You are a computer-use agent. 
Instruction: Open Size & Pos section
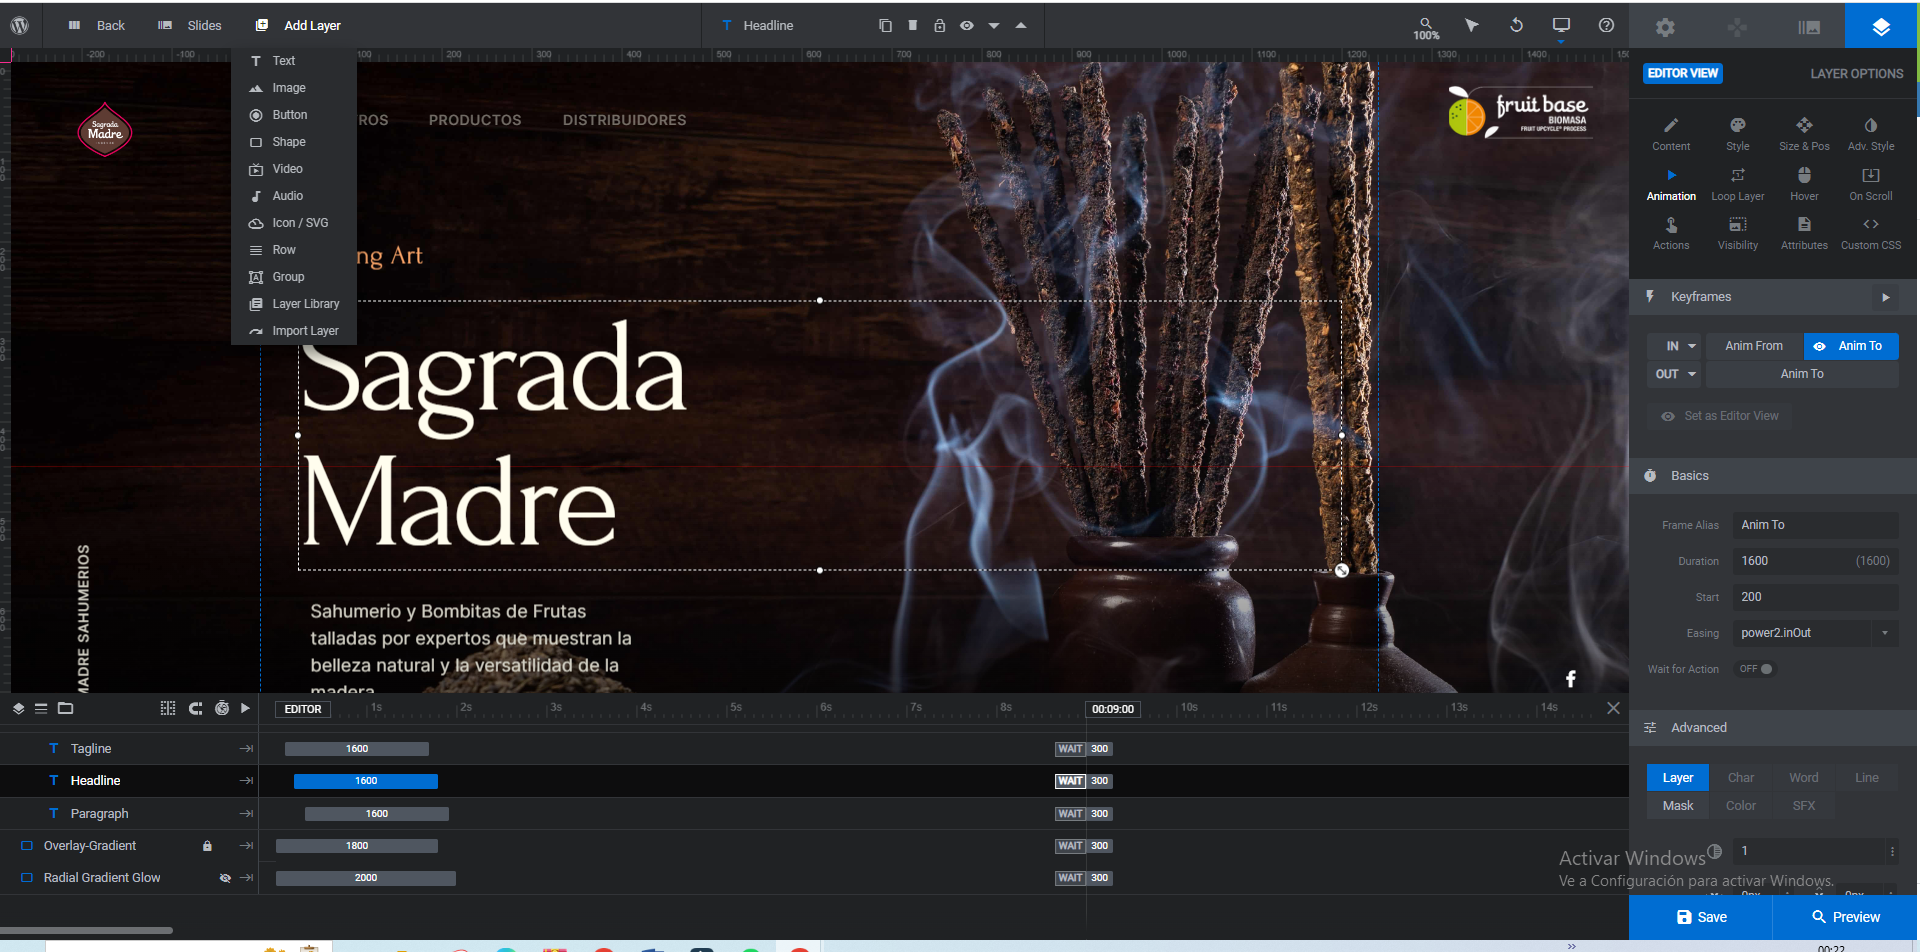coord(1804,134)
